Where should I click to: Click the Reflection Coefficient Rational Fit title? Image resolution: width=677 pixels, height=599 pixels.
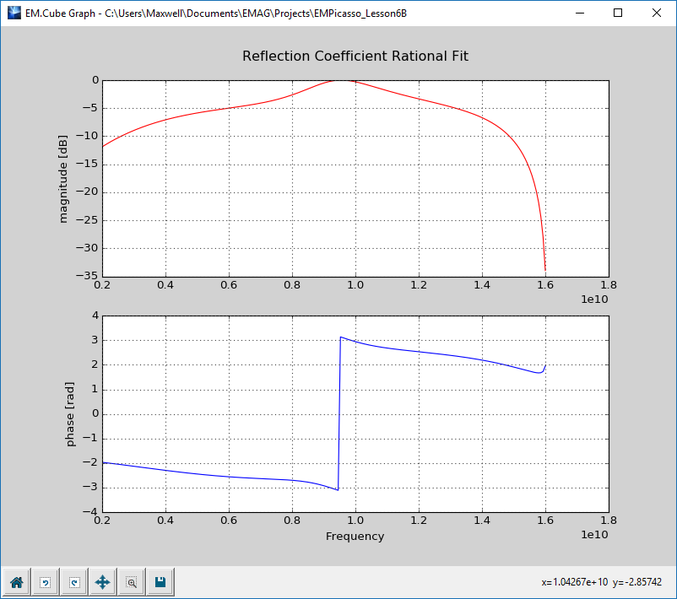tap(355, 56)
